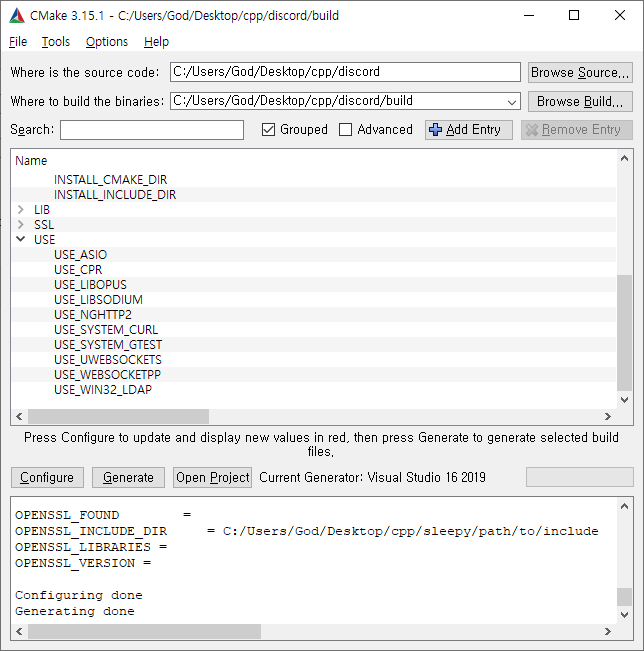Click Browse Source button
Image resolution: width=644 pixels, height=651 pixels.
[x=580, y=72]
